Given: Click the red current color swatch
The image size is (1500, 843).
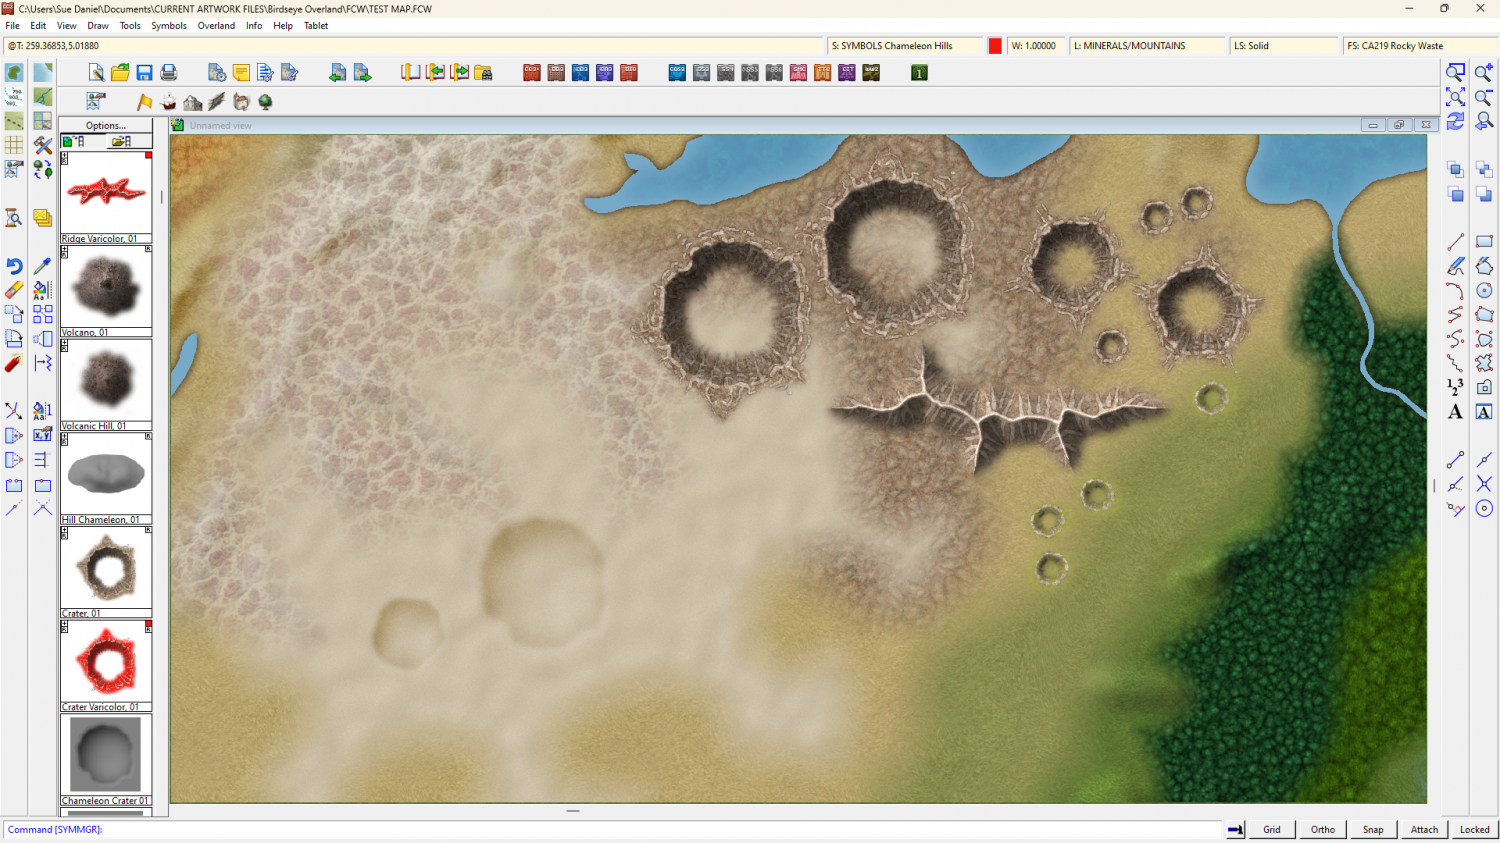Looking at the screenshot, I should [995, 46].
